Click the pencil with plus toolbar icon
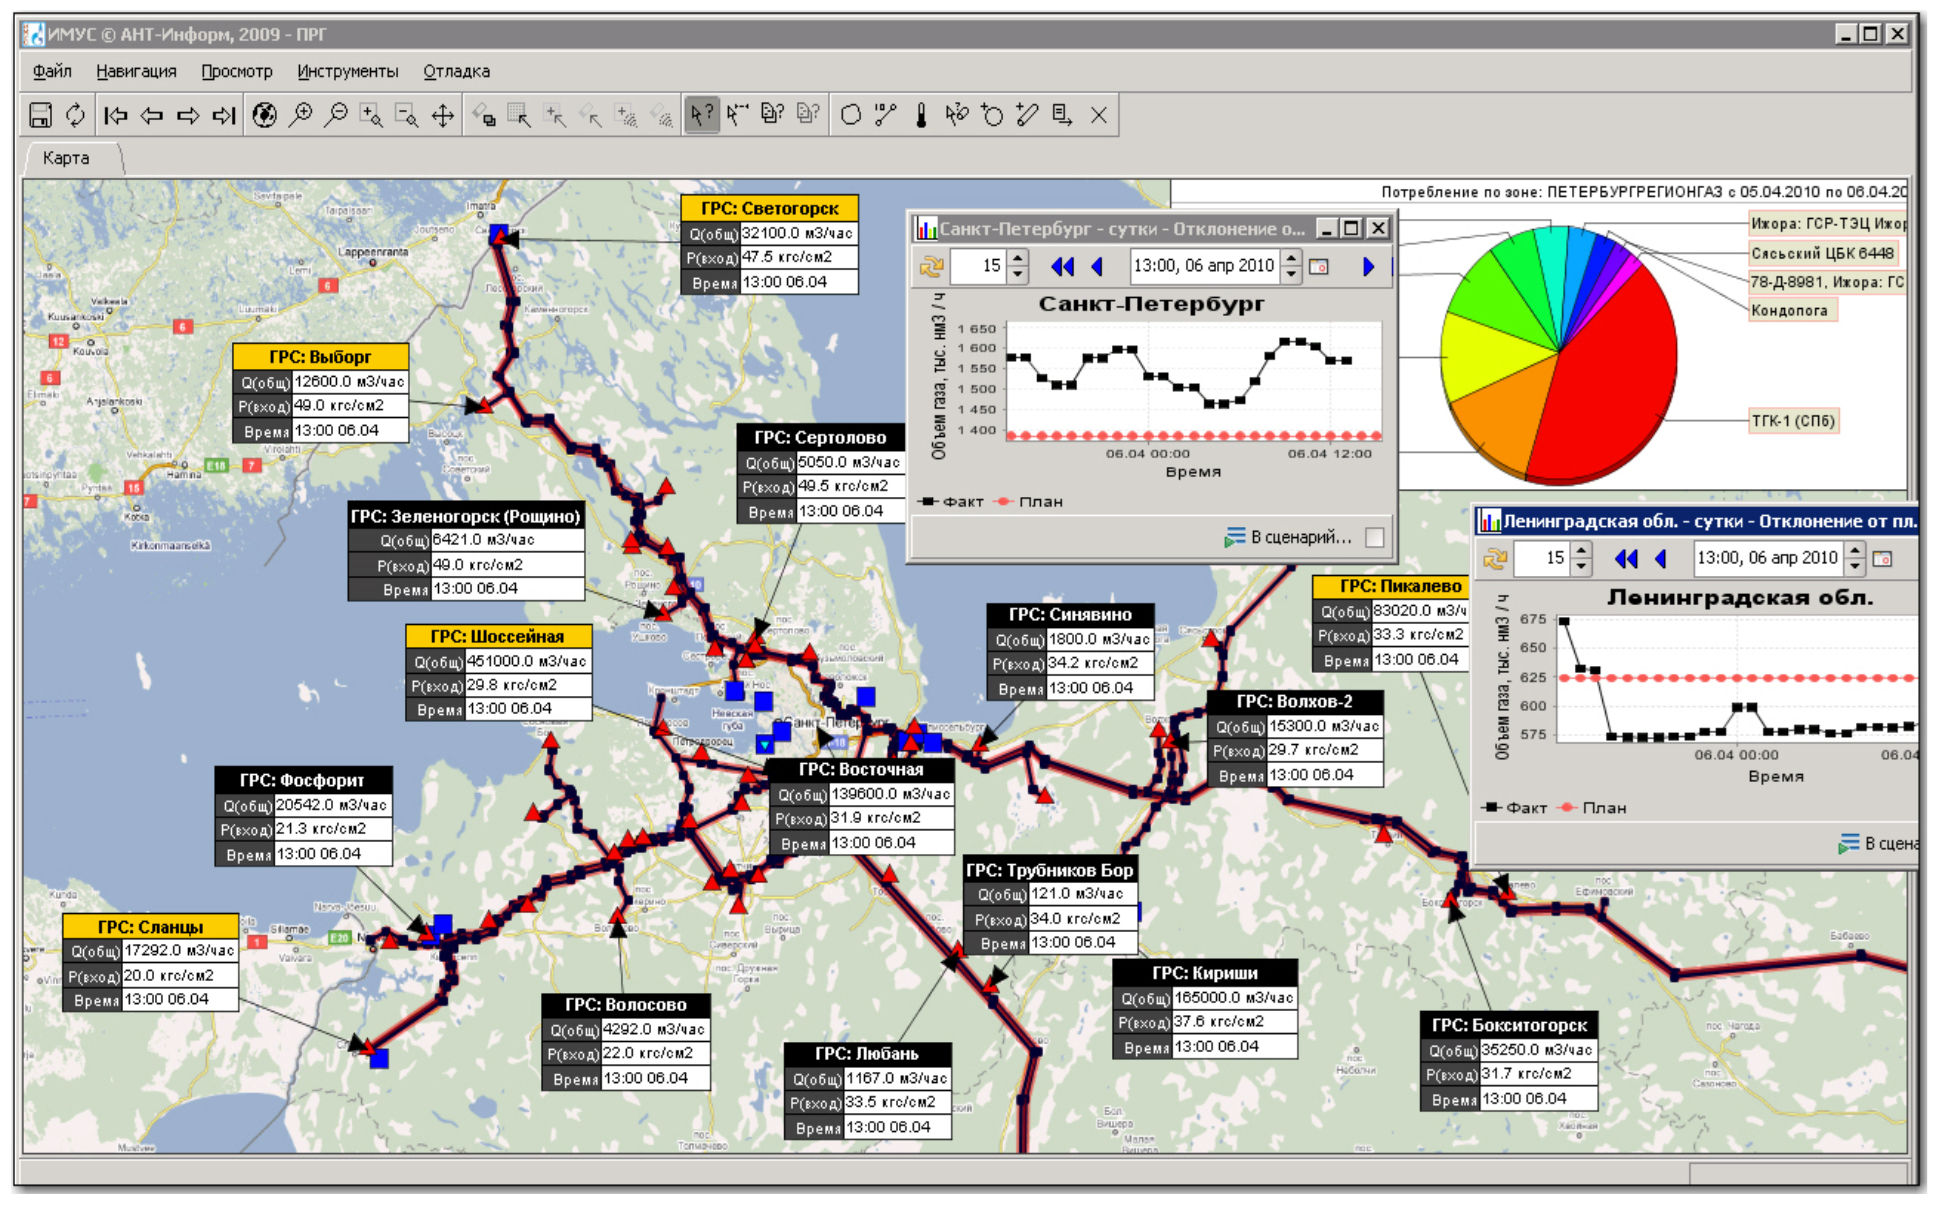The image size is (1949, 1215). 1027,116
